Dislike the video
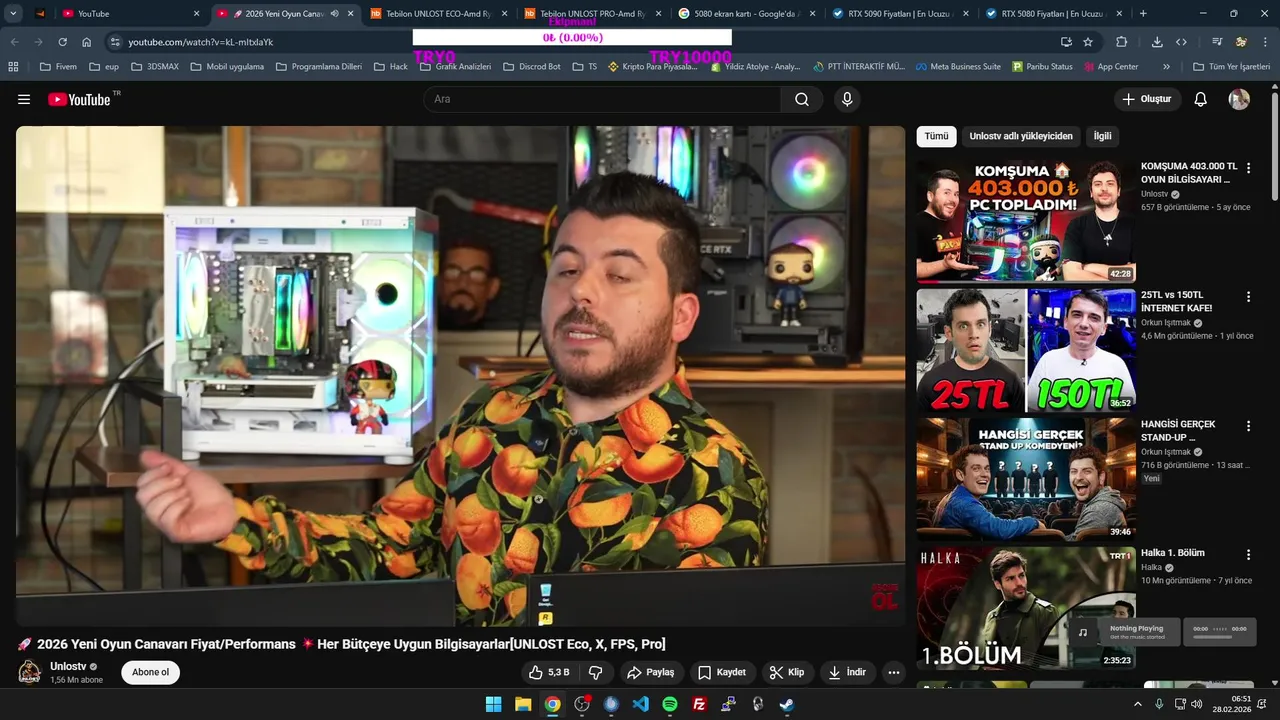Image resolution: width=1280 pixels, height=720 pixels. pyautogui.click(x=595, y=672)
